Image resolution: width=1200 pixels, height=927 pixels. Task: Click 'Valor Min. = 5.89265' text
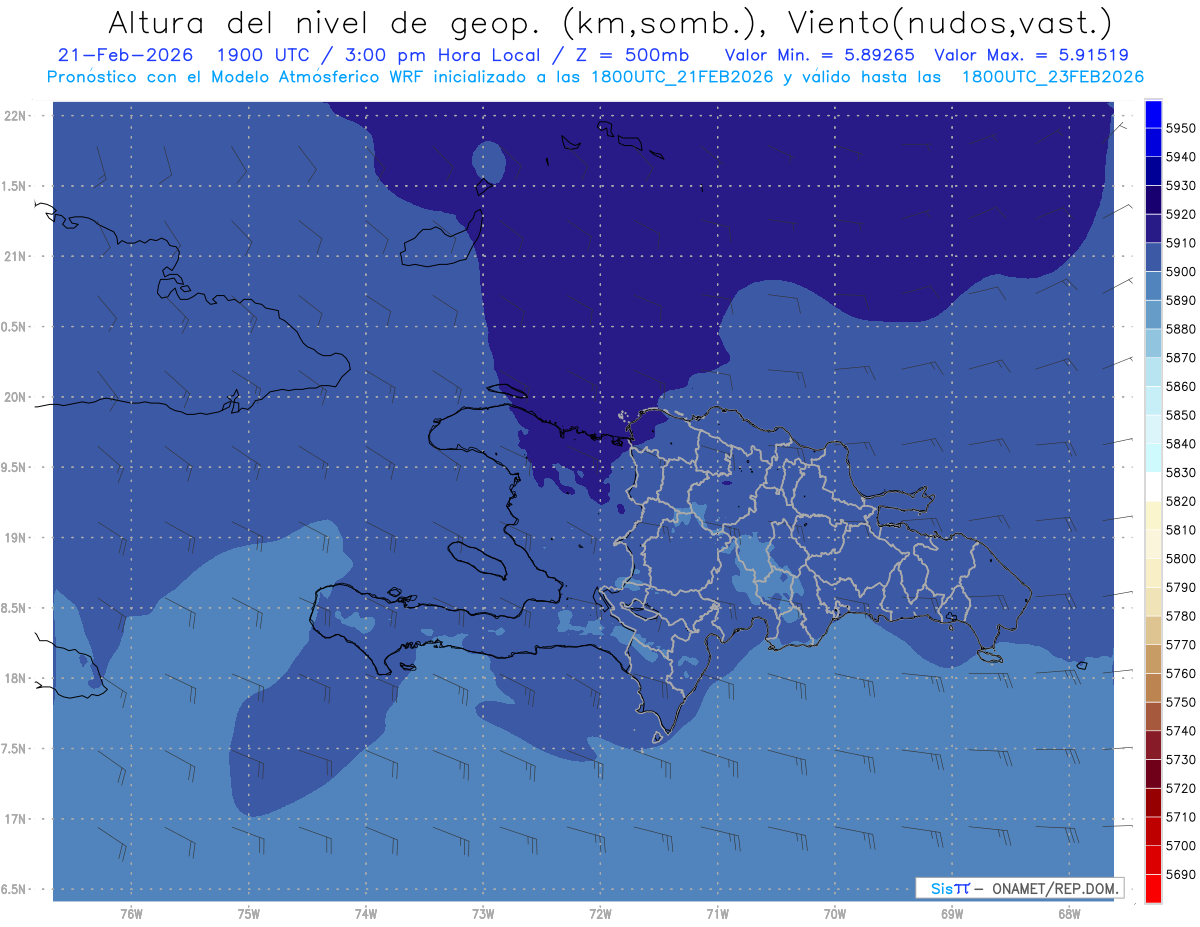pyautogui.click(x=819, y=56)
